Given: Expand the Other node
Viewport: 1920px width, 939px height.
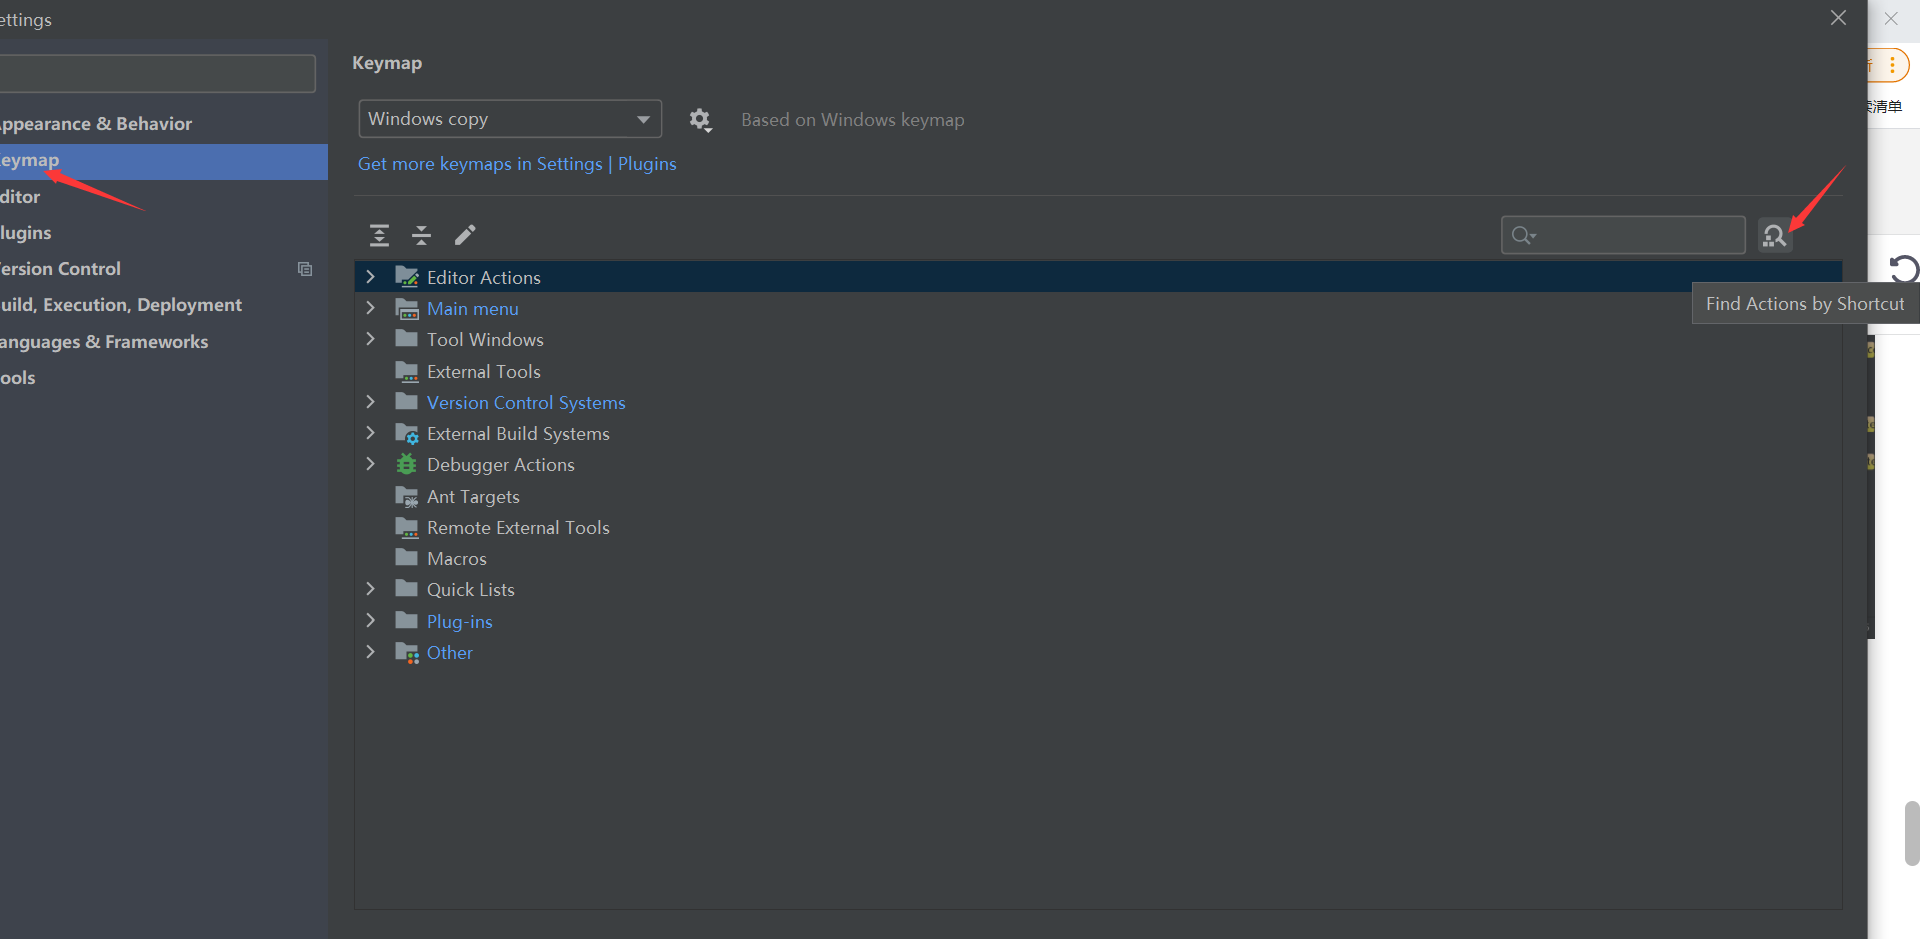Looking at the screenshot, I should coord(370,652).
